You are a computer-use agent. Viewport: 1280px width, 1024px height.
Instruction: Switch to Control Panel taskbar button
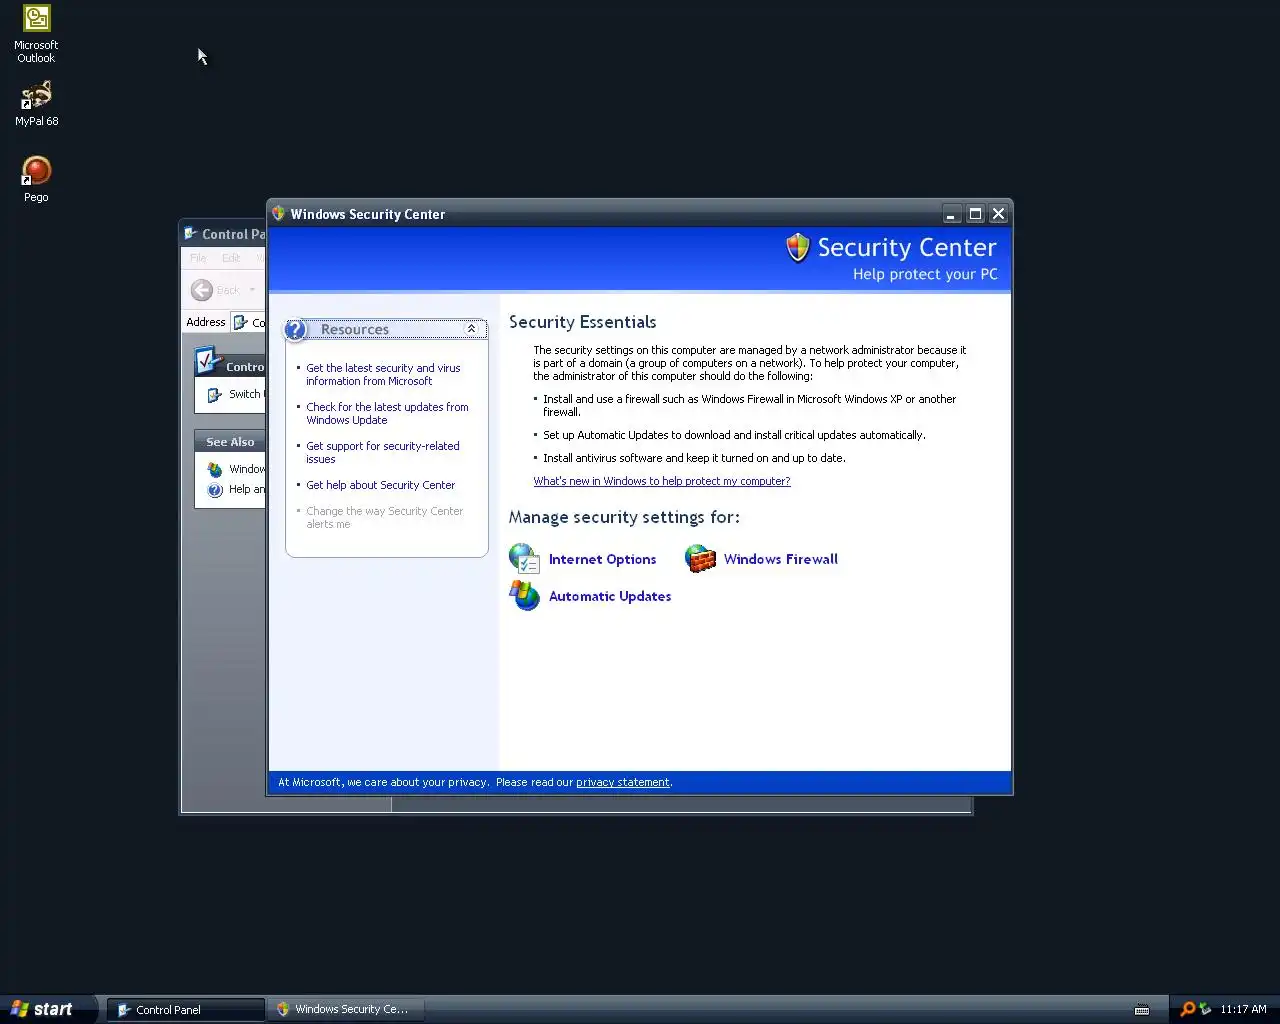[186, 1010]
